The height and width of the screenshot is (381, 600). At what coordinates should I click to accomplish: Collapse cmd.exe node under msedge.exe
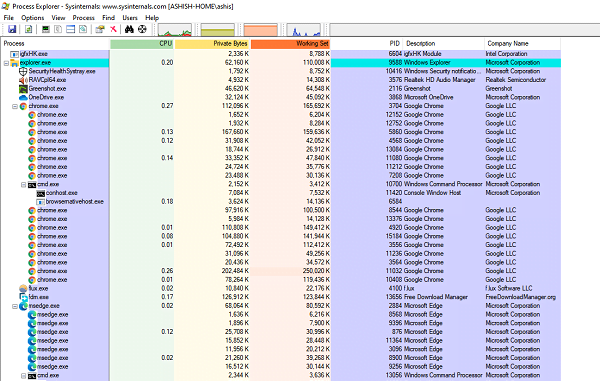tap(23, 376)
